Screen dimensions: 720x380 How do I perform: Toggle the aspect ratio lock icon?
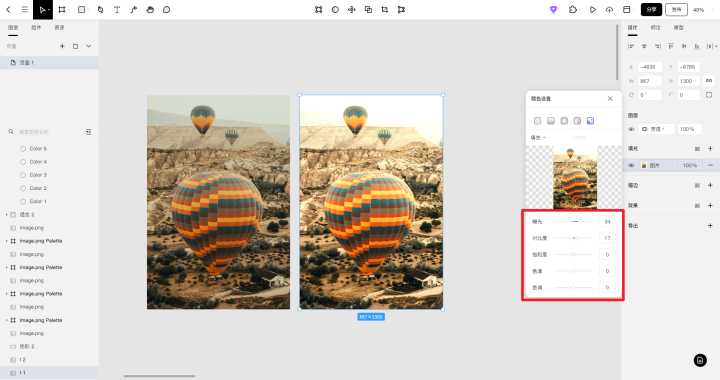tap(709, 81)
